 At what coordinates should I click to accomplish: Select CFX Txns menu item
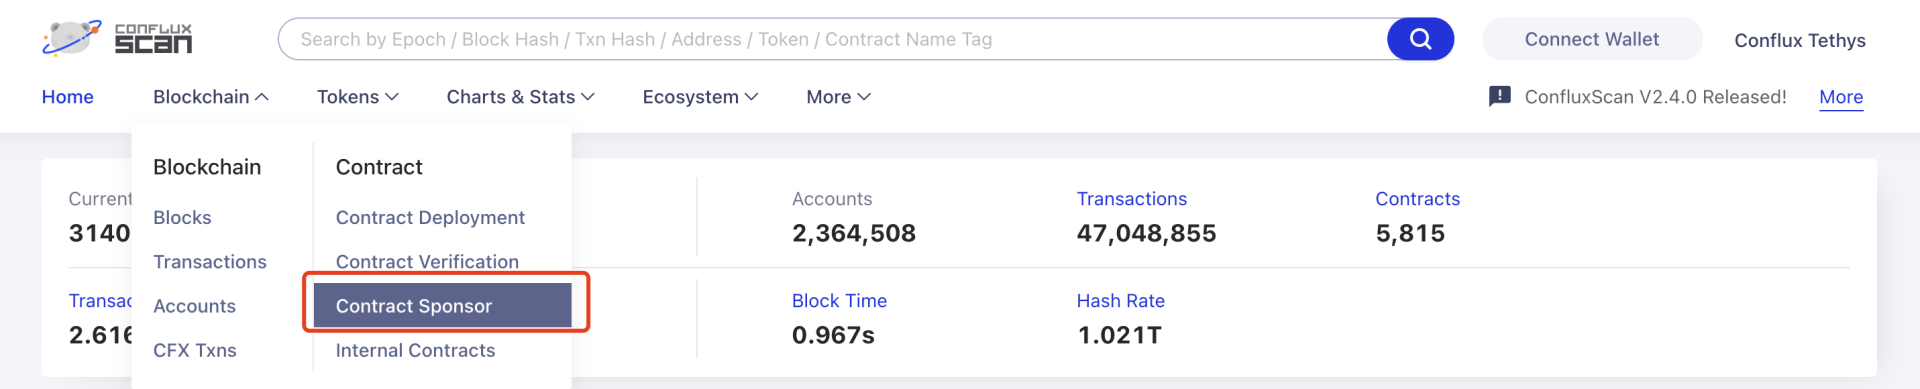point(195,350)
